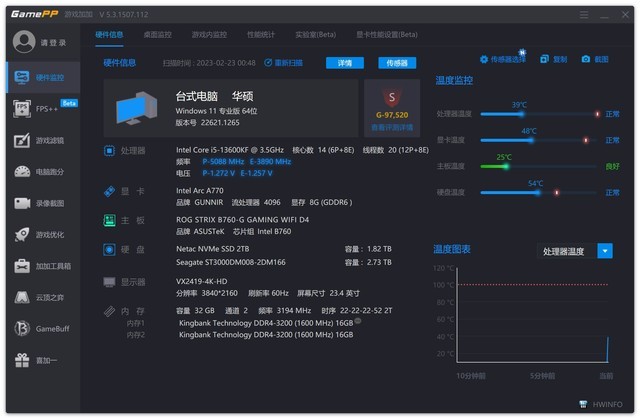
Task: Open the 处理器温度 chart dropdown arrow
Action: [605, 251]
